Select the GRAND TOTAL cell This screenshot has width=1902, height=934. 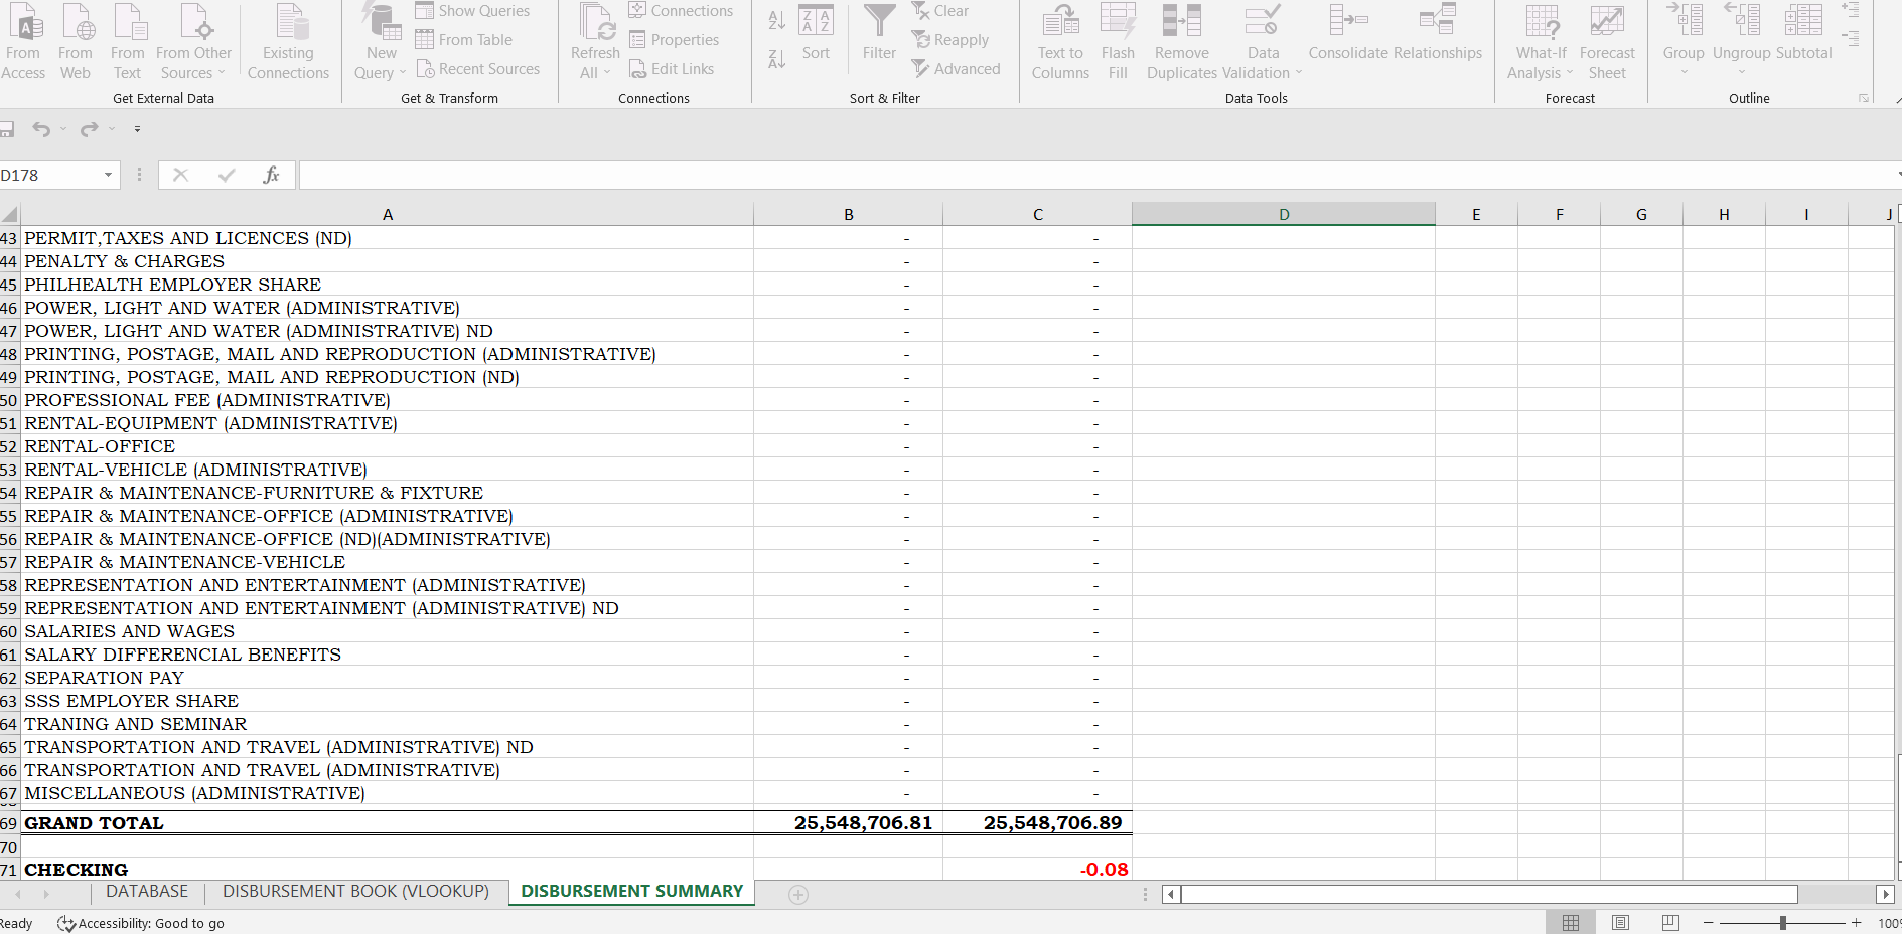point(387,823)
